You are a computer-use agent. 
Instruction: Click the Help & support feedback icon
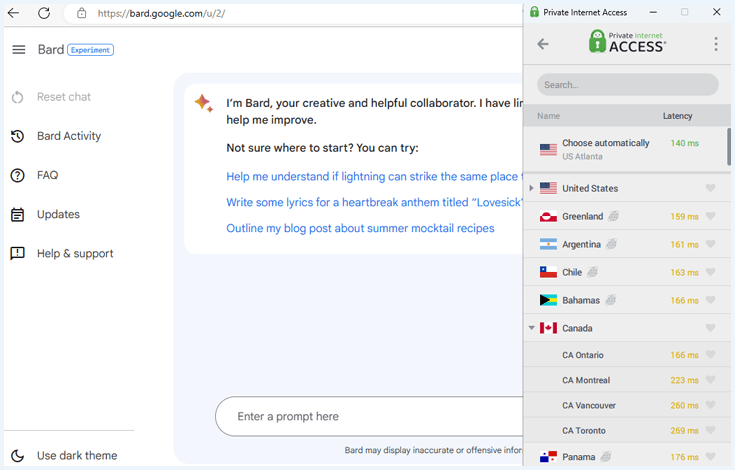coord(17,254)
